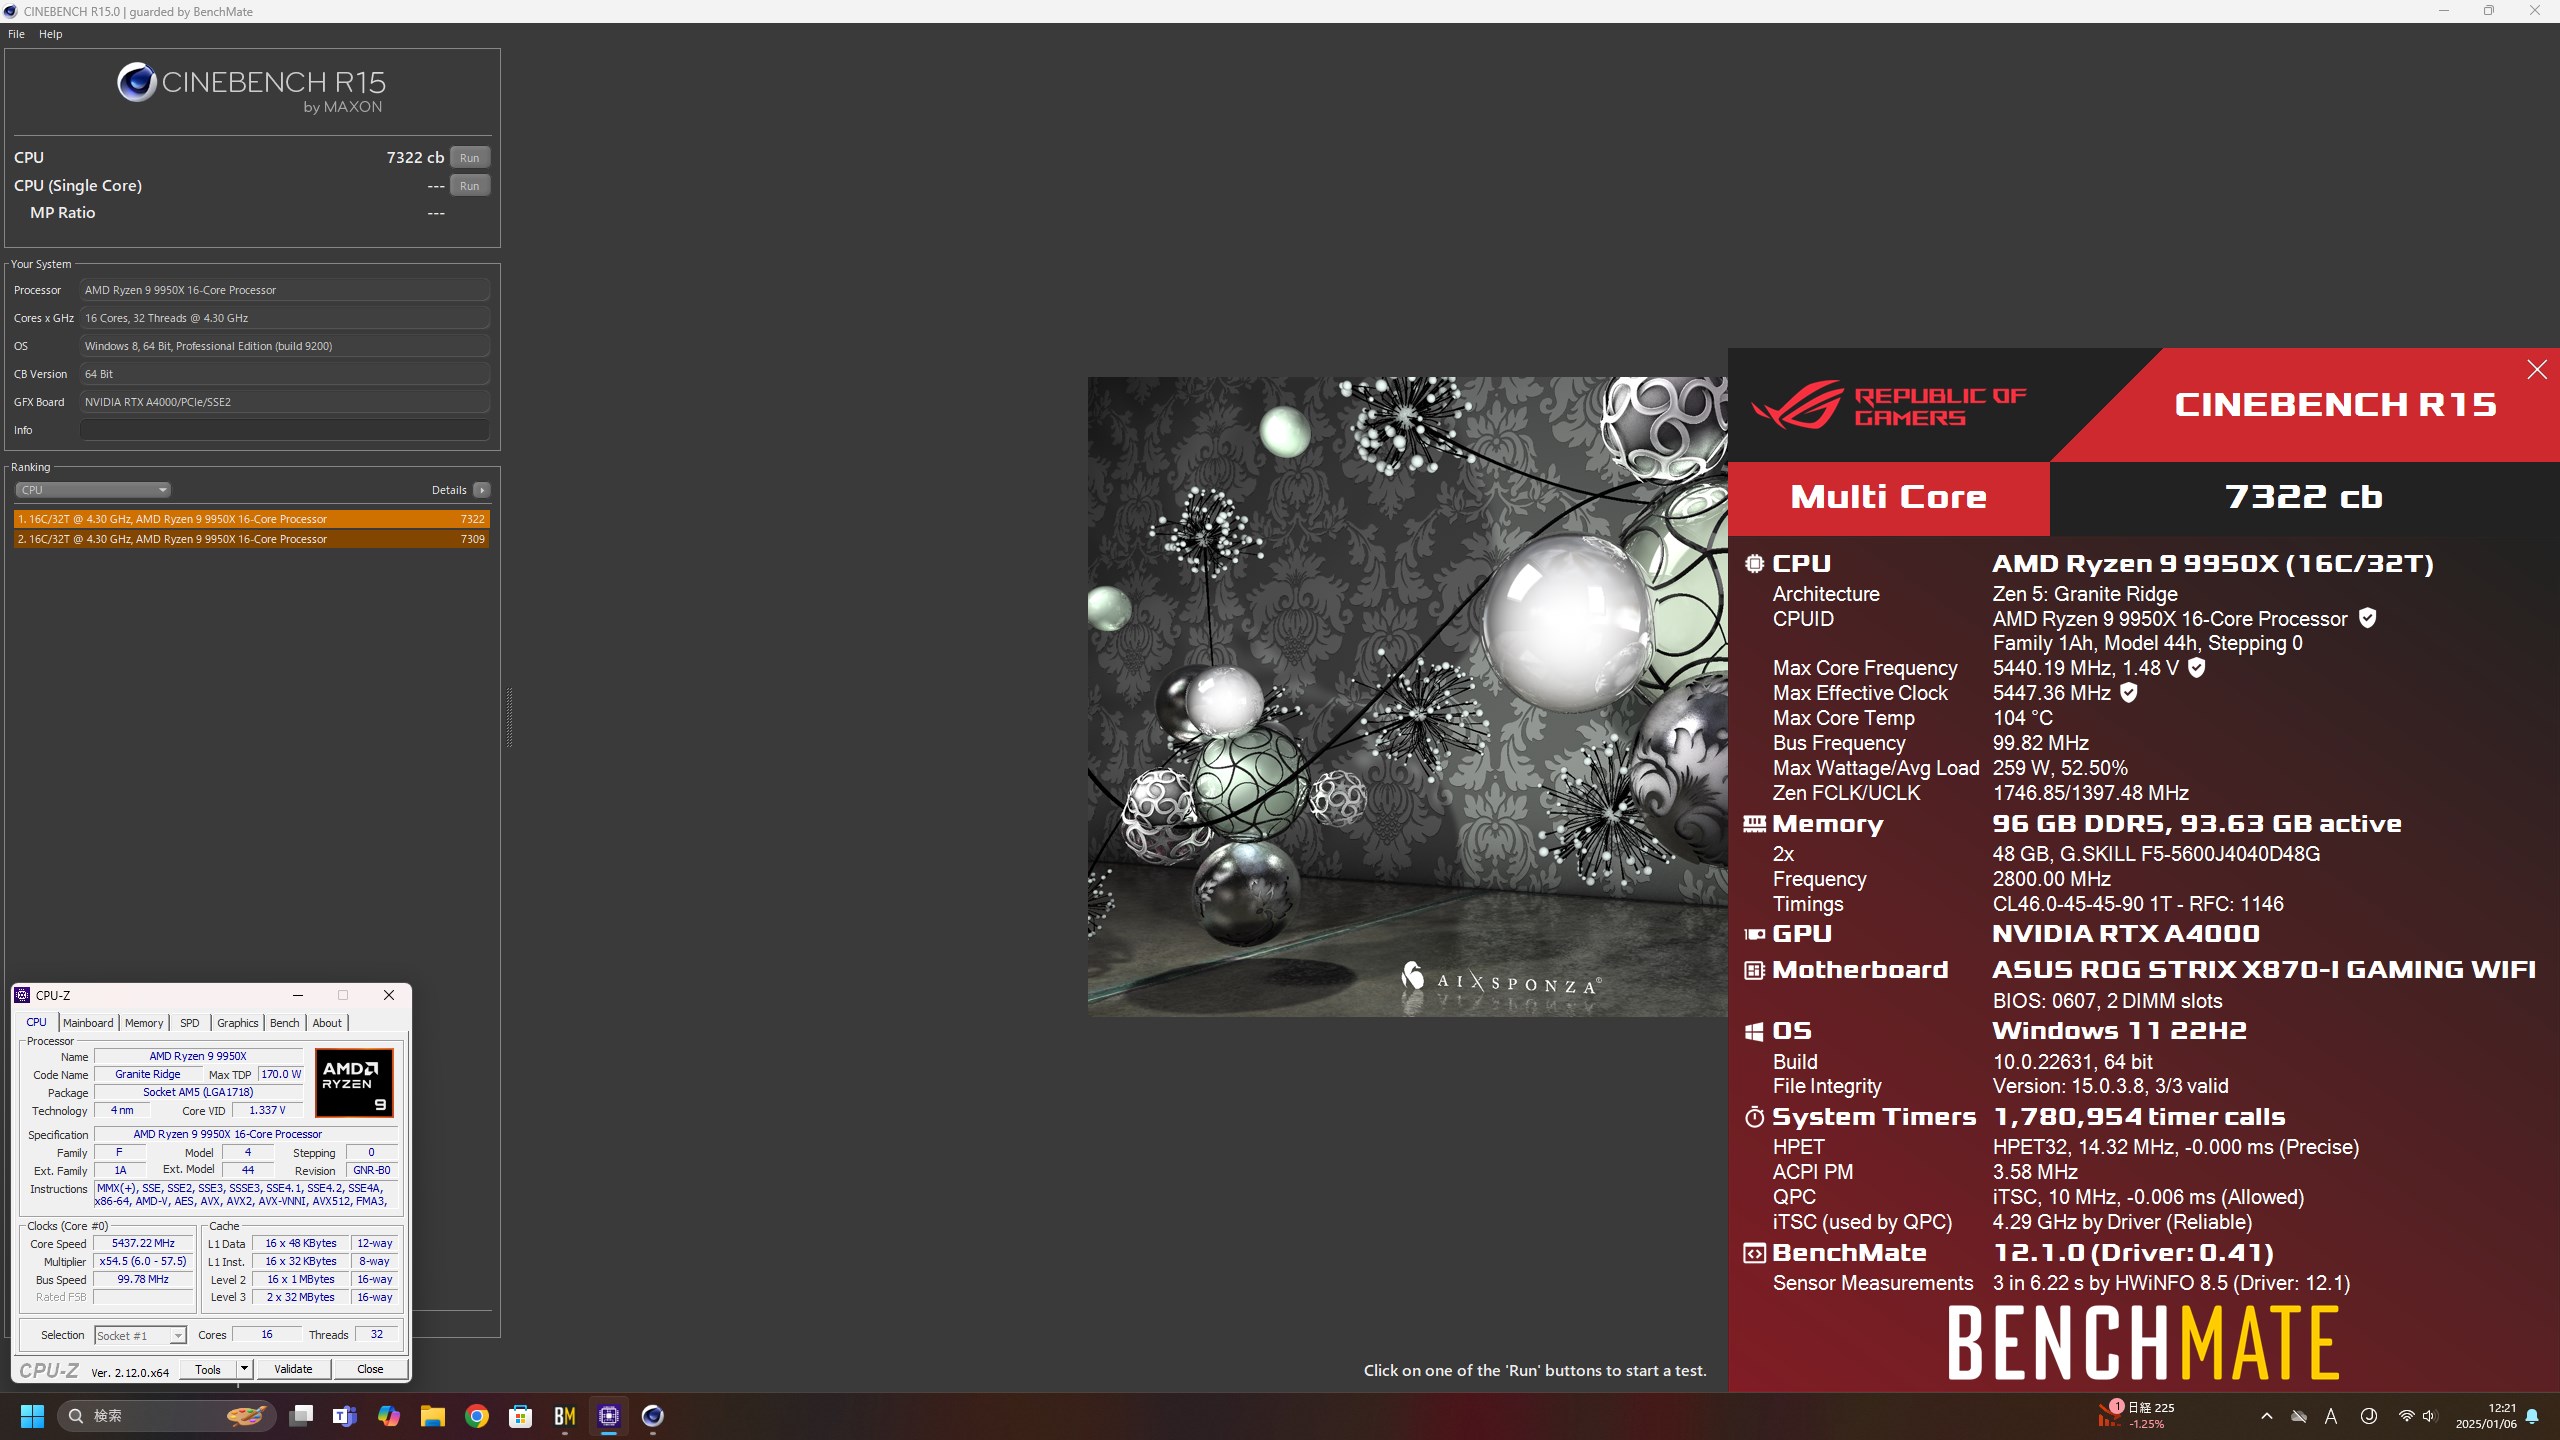Run the CPU multi-core benchmark
2560x1440 pixels.
(x=470, y=157)
